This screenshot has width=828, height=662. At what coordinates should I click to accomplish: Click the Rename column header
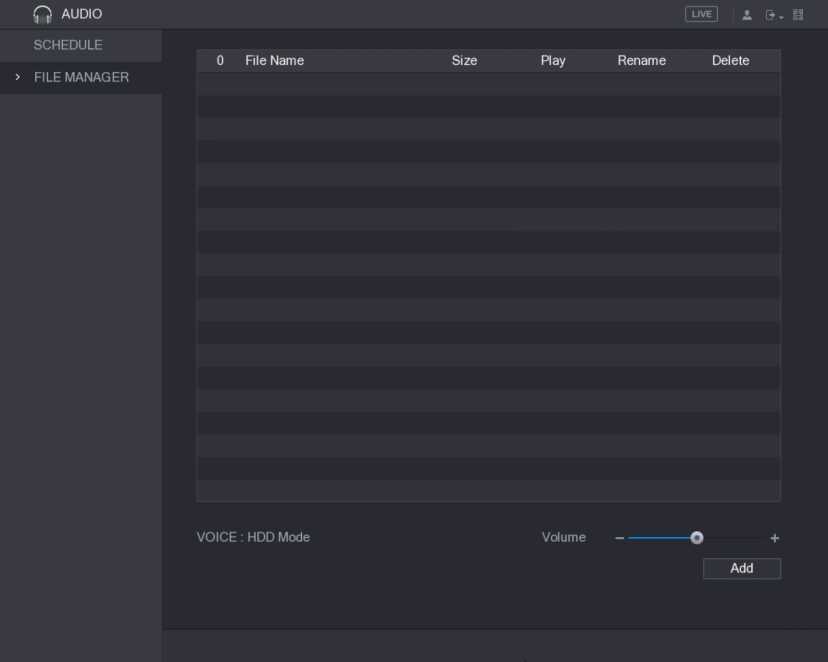tap(642, 61)
